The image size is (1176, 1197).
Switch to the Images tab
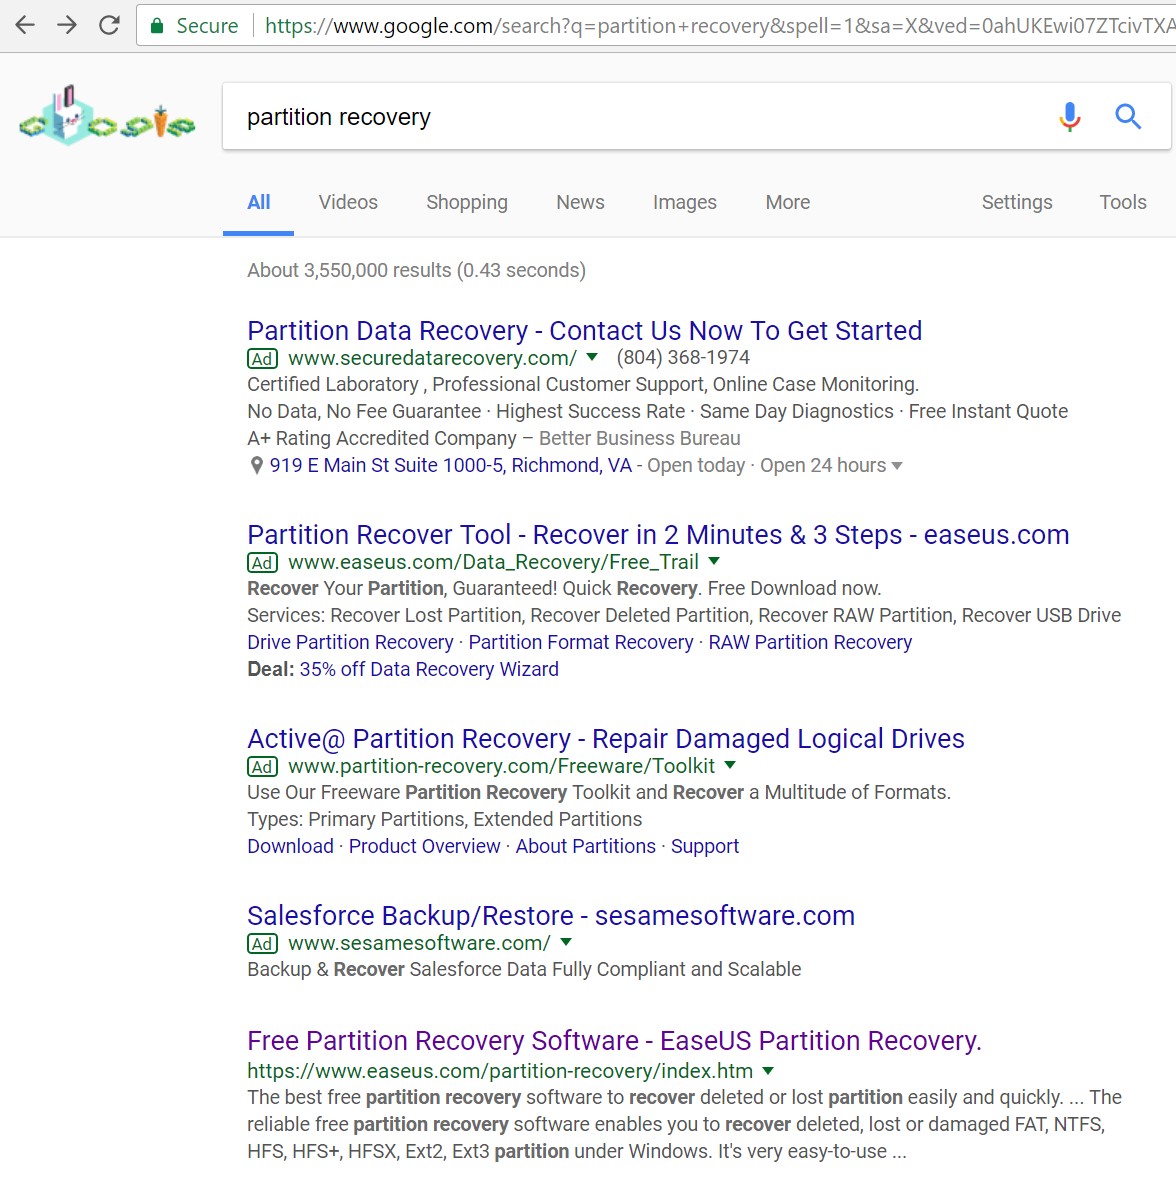click(684, 202)
